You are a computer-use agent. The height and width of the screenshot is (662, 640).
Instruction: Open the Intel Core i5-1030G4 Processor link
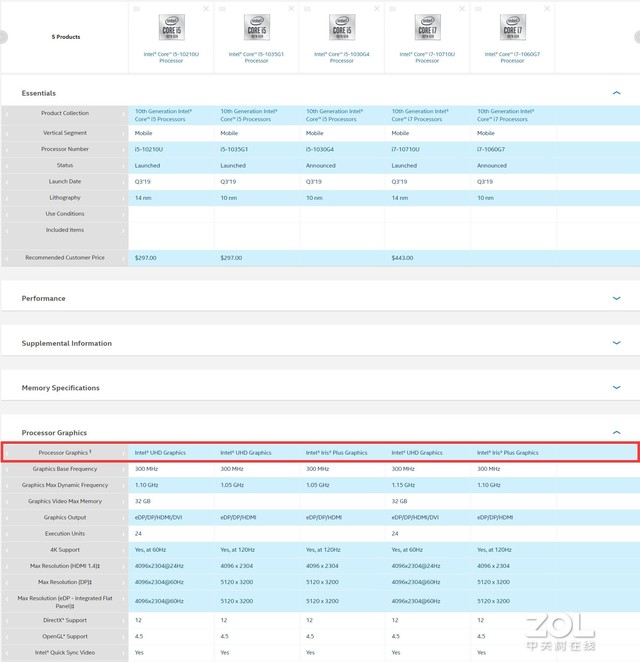342,57
